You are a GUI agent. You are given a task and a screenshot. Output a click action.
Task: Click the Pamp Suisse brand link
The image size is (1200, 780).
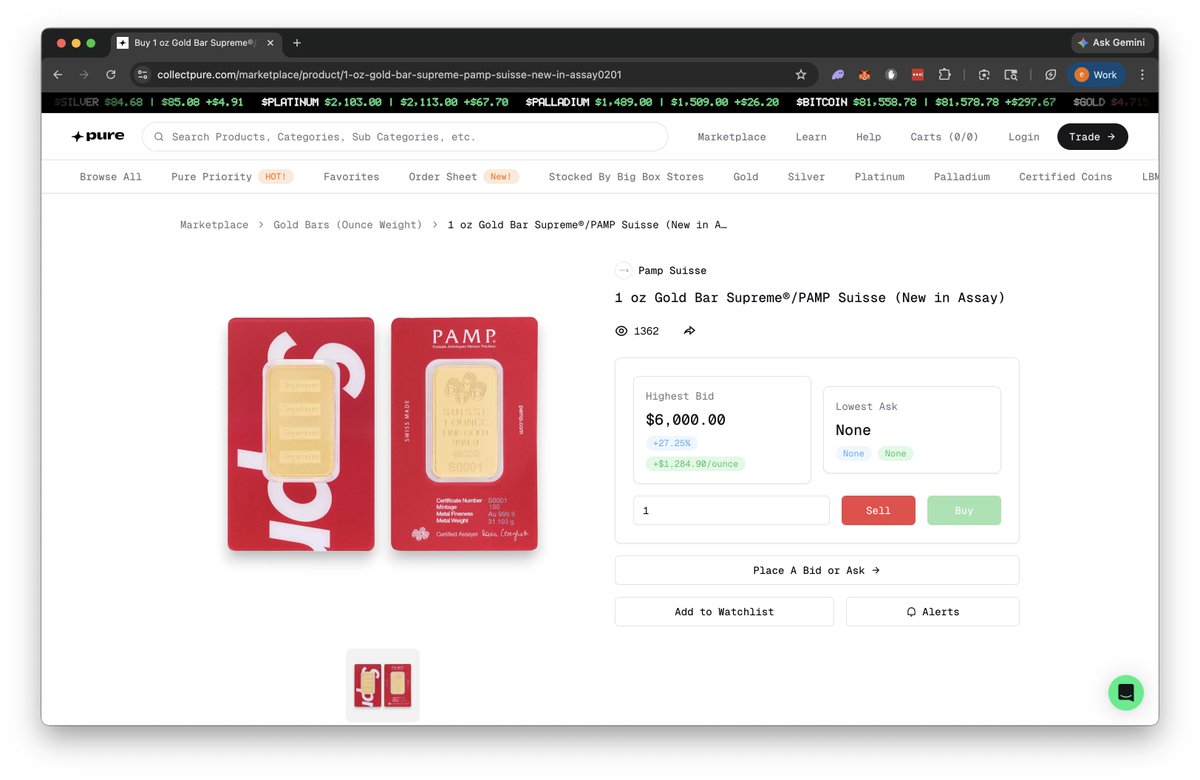click(x=672, y=270)
